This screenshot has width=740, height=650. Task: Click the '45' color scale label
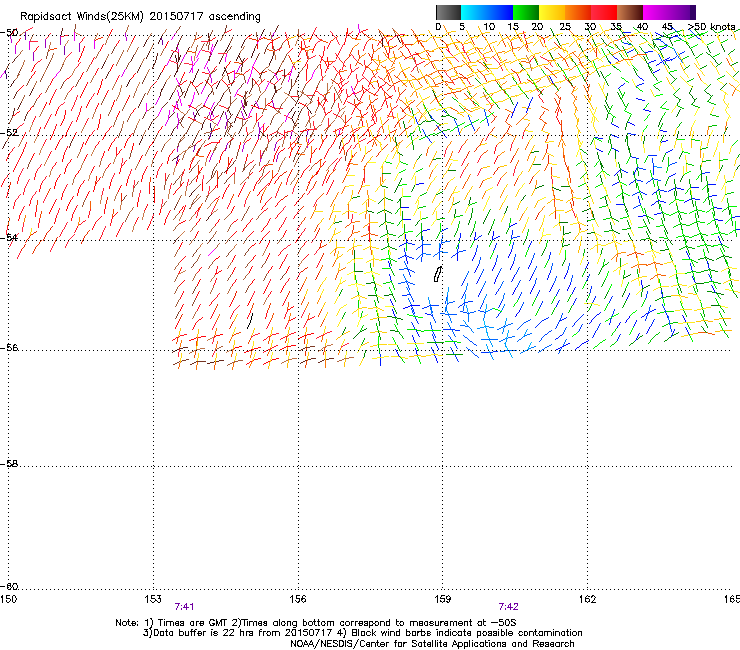tap(667, 27)
